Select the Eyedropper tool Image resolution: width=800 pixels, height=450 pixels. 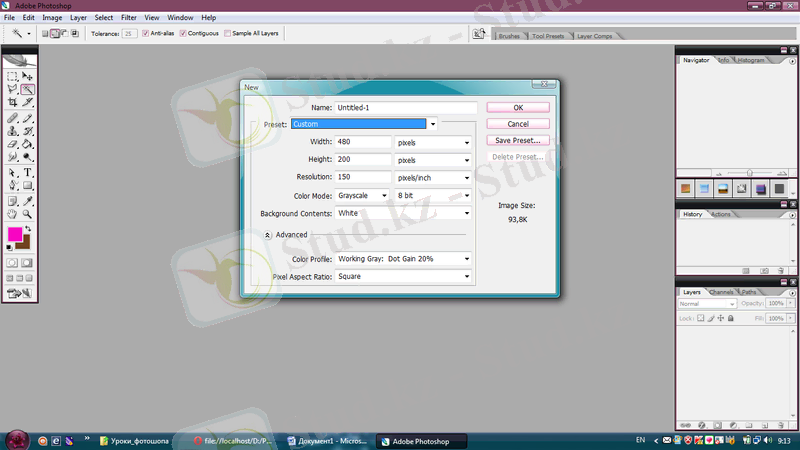coord(28,199)
